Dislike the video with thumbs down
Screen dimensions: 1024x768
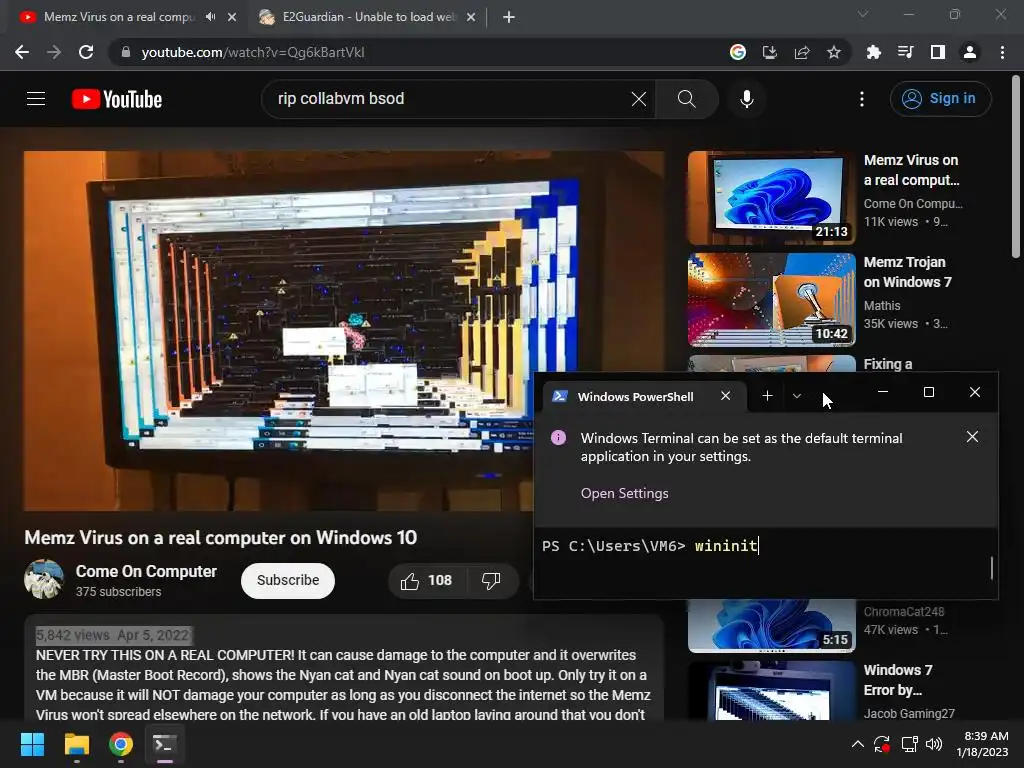click(491, 581)
